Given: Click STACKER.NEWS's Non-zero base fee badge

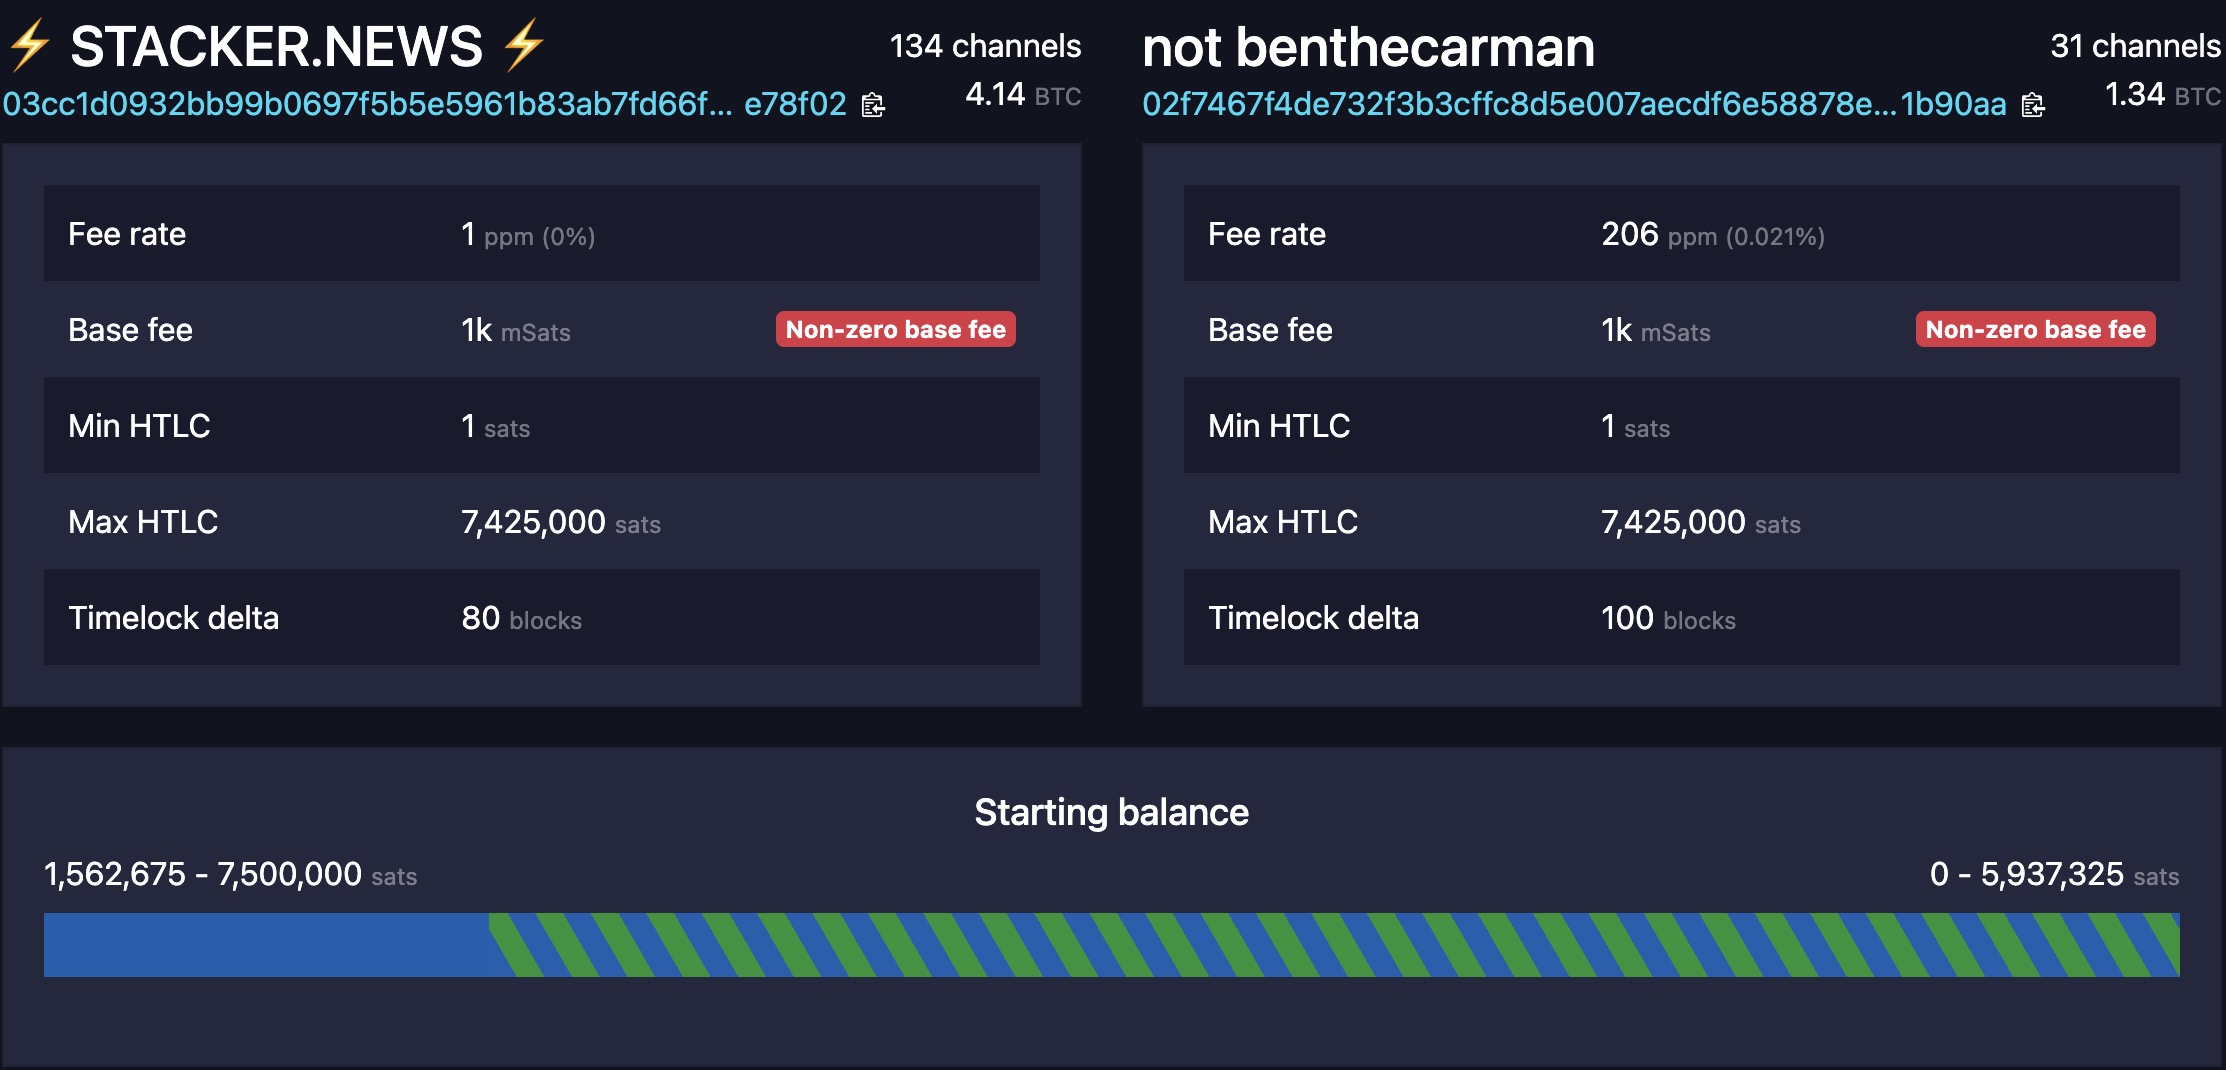Looking at the screenshot, I should pyautogui.click(x=895, y=330).
